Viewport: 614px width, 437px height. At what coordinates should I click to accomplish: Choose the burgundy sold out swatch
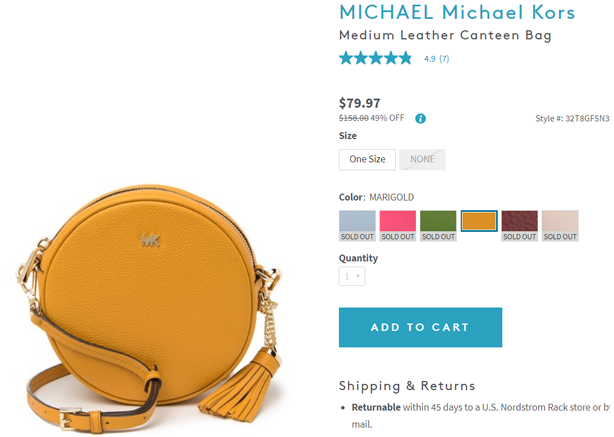click(519, 226)
